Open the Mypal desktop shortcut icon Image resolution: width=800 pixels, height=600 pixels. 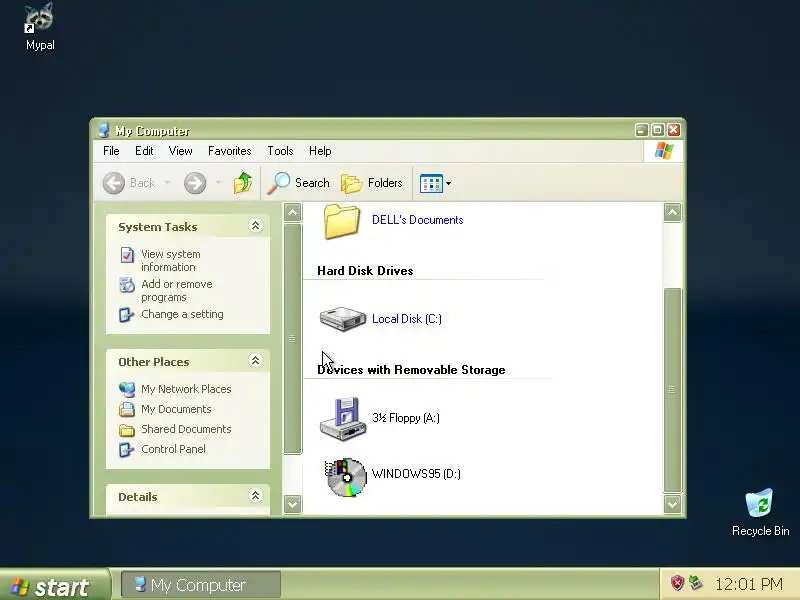click(x=39, y=18)
